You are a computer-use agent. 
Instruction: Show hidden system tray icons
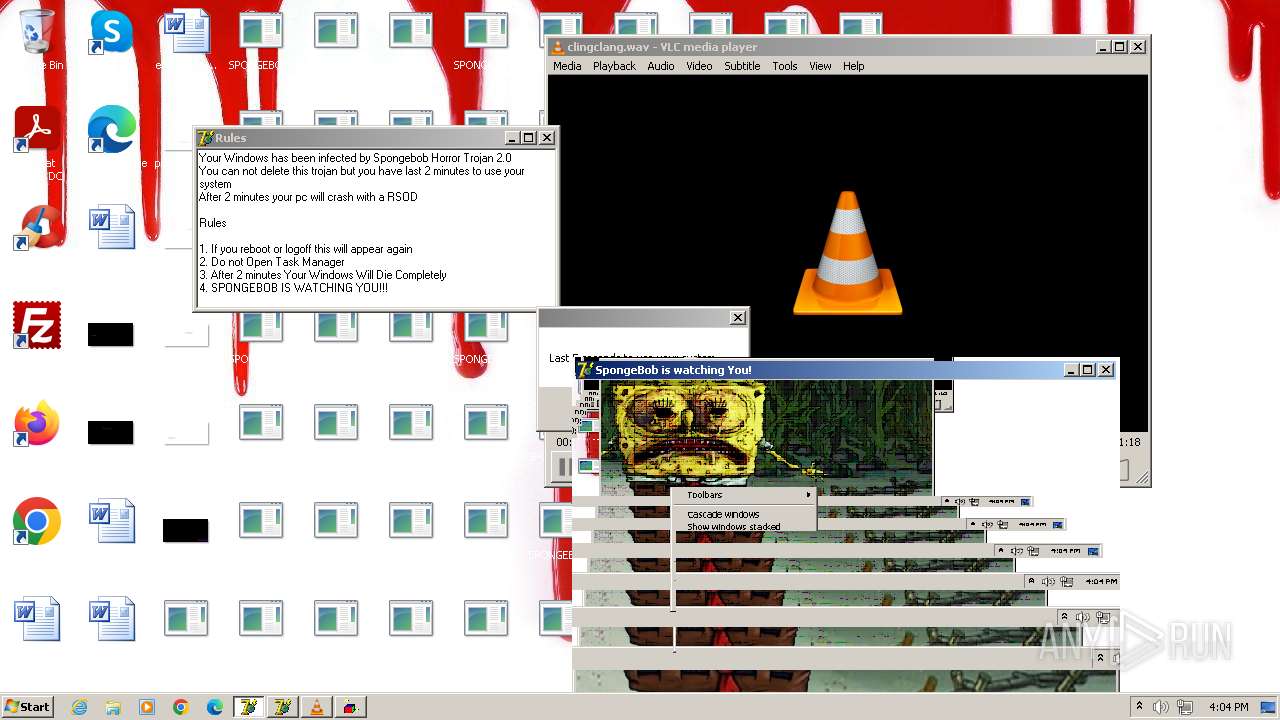[x=1139, y=707]
